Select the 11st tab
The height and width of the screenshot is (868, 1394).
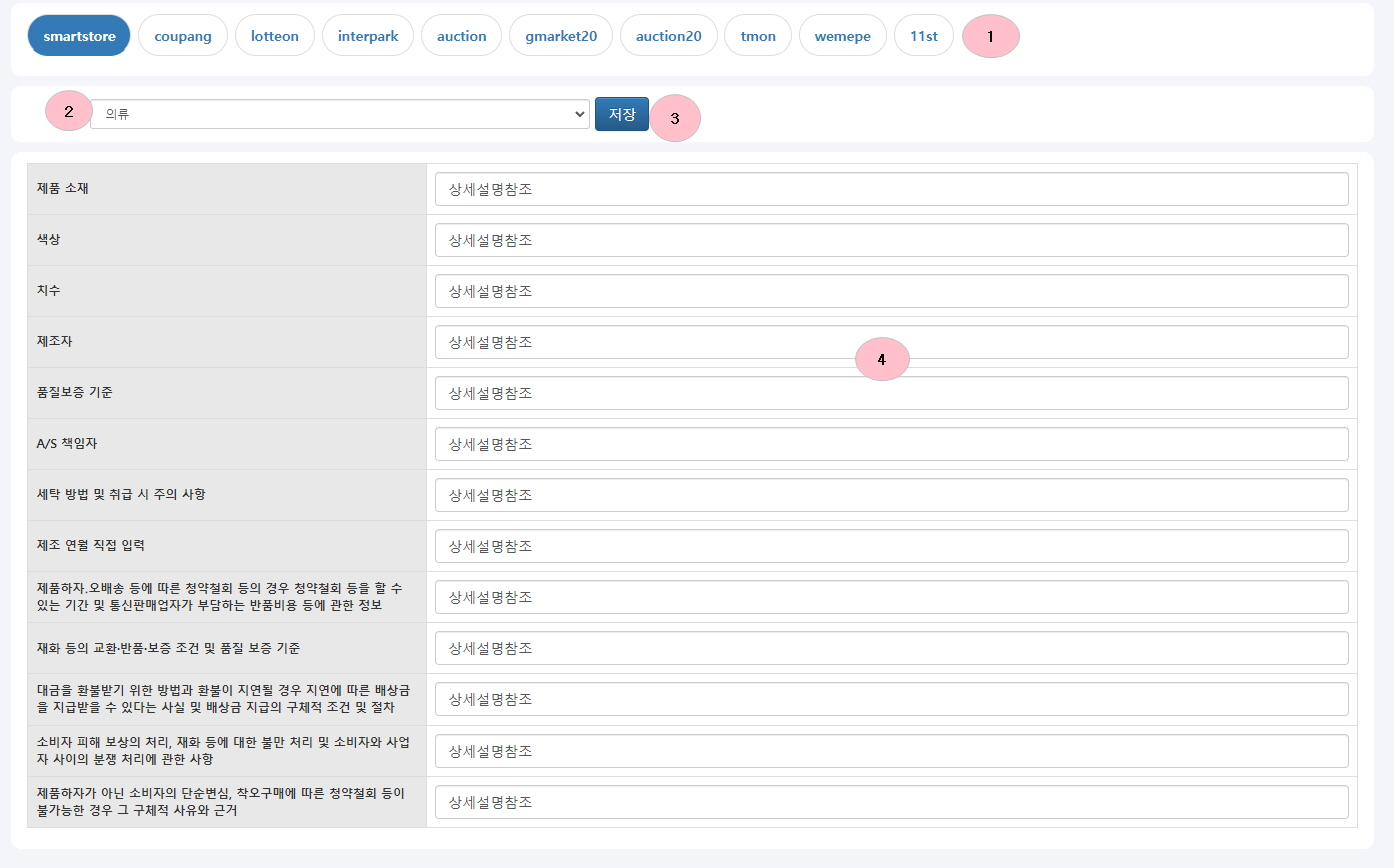point(924,36)
